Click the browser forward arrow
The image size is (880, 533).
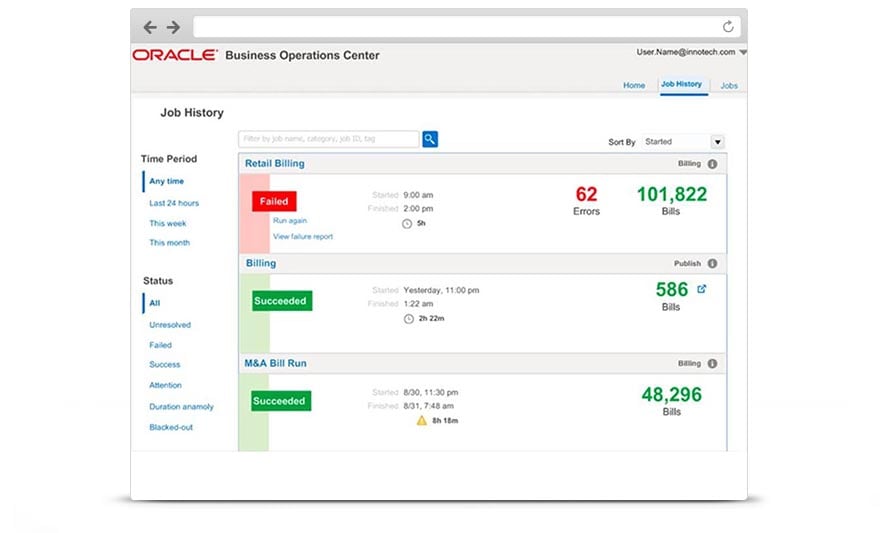point(173,27)
